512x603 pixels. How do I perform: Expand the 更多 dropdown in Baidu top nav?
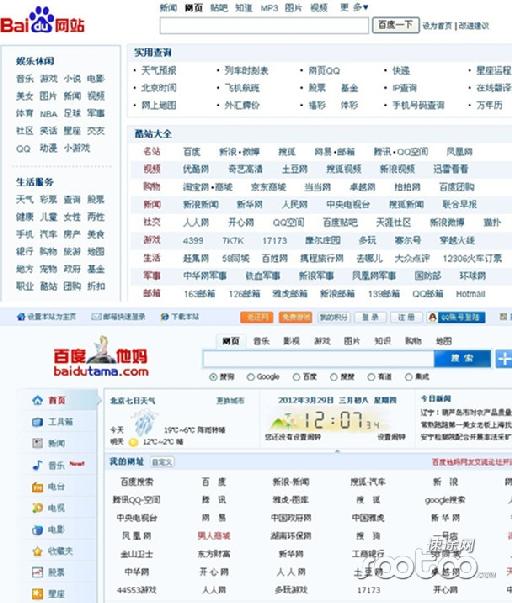point(354,7)
